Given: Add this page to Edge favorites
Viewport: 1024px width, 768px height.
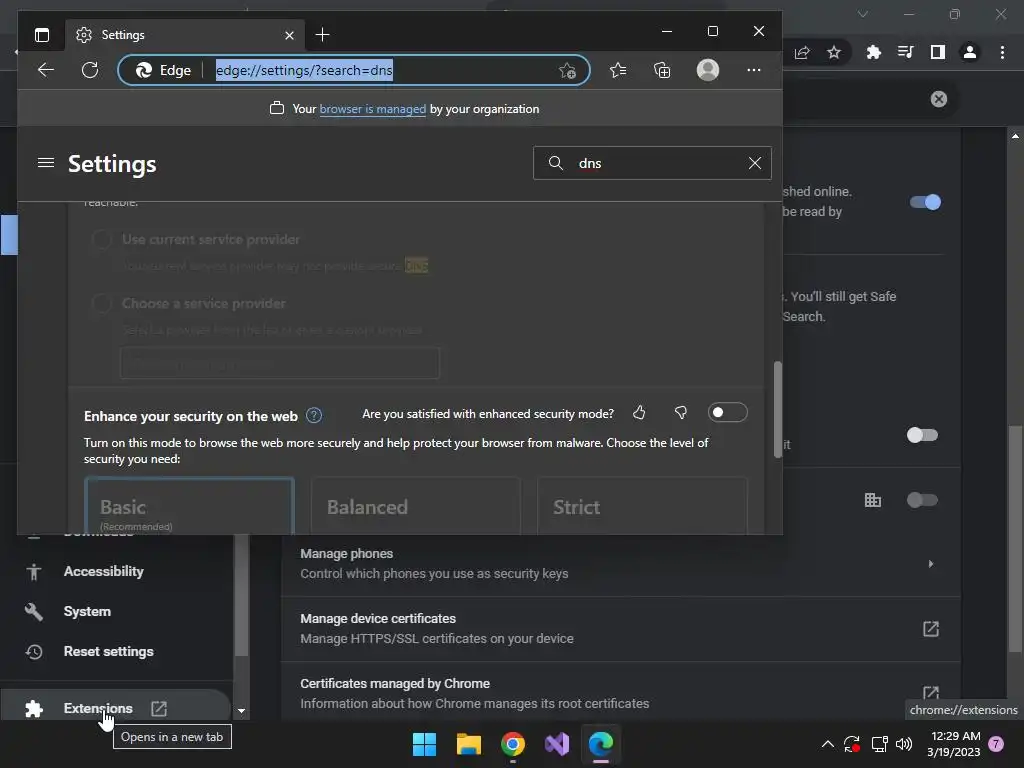Looking at the screenshot, I should (x=568, y=70).
